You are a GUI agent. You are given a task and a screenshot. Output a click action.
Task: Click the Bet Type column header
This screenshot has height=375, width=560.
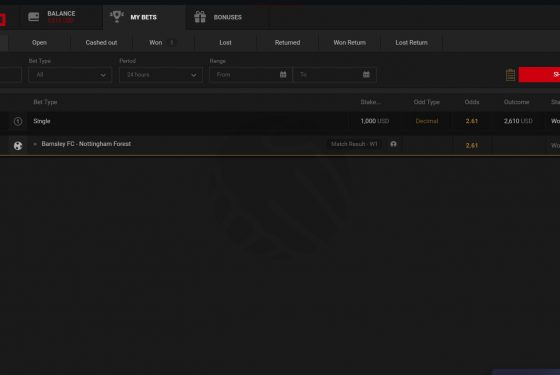tap(45, 102)
